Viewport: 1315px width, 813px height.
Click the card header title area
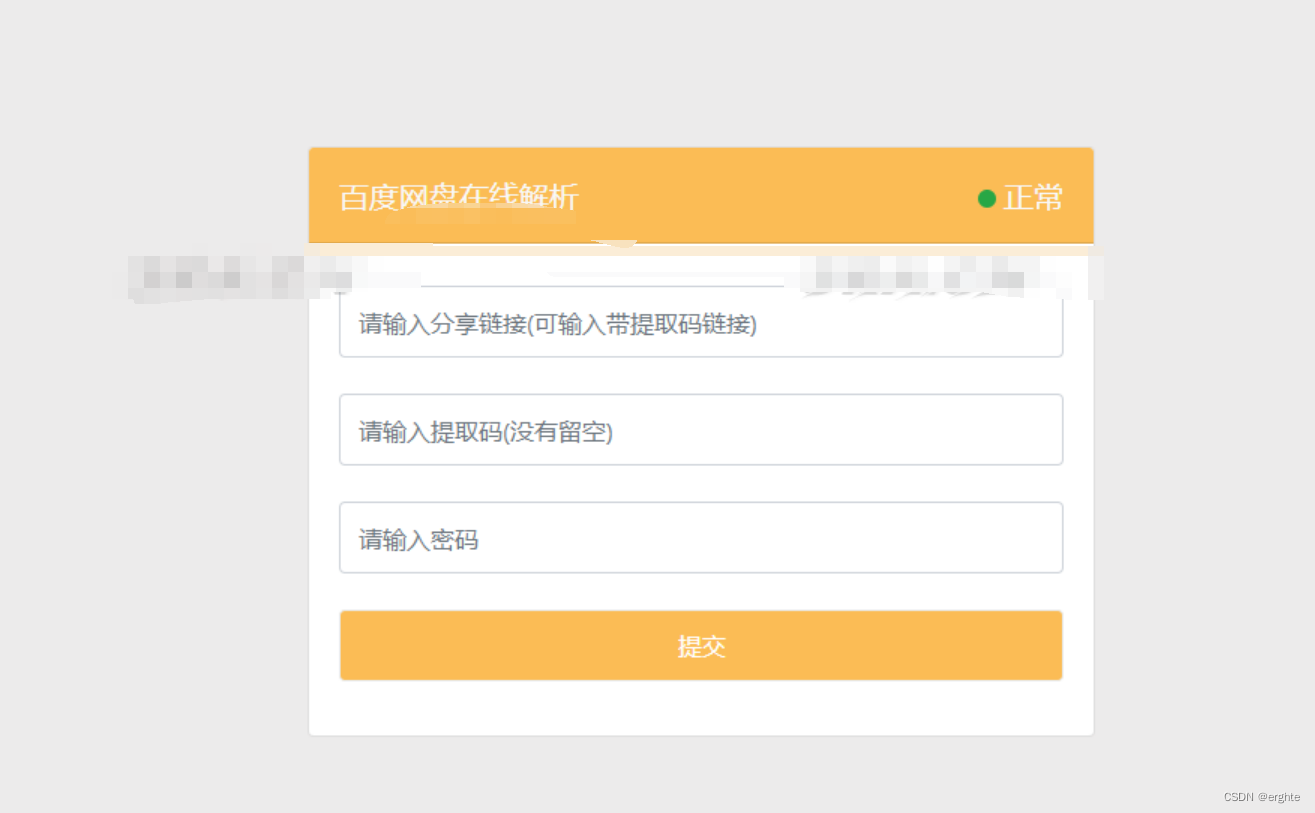coord(458,197)
